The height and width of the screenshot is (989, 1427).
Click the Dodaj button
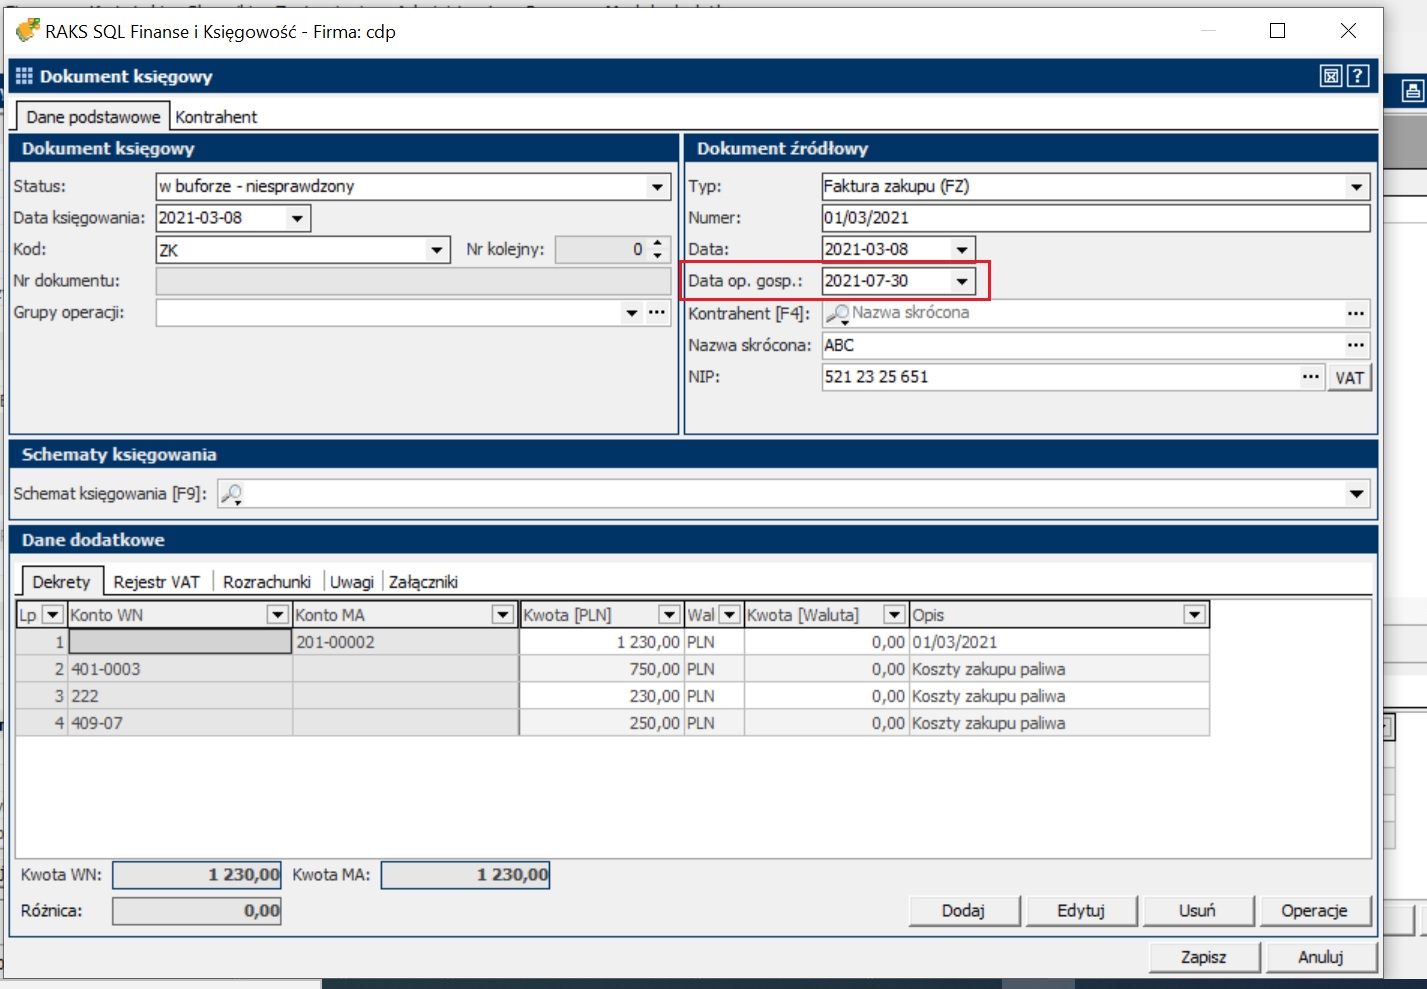point(963,911)
